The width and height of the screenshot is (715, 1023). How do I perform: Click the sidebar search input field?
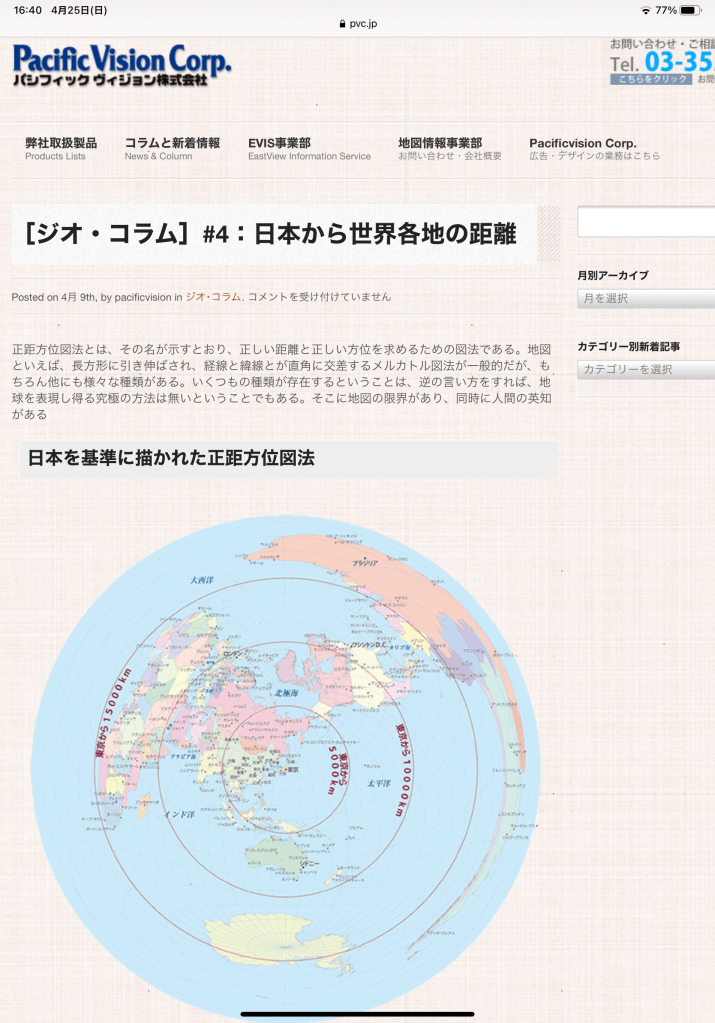click(x=646, y=222)
